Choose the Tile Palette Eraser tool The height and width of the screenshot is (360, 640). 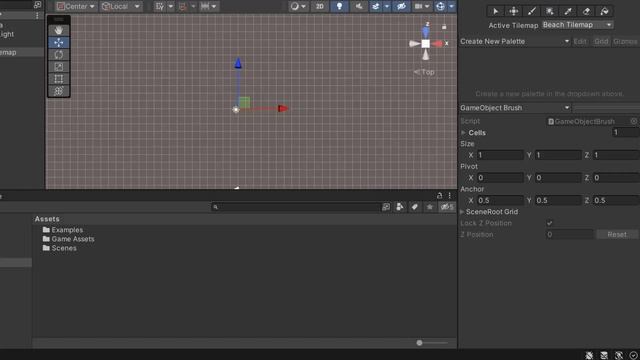click(x=586, y=11)
